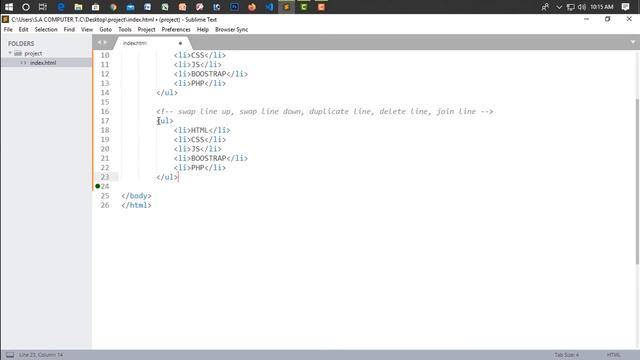The height and width of the screenshot is (360, 640).
Task: Open Excel from the taskbar
Action: (x=165, y=7)
